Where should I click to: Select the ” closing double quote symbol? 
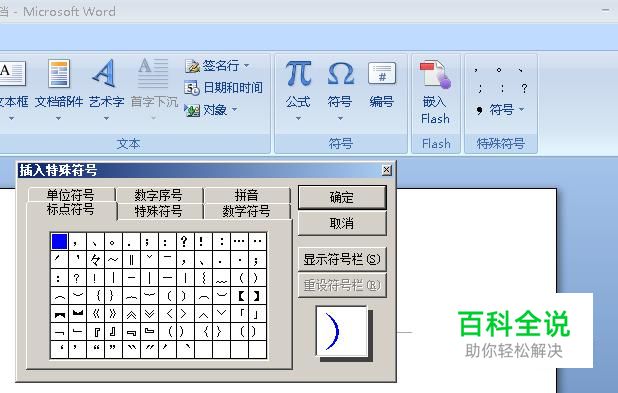[113, 349]
